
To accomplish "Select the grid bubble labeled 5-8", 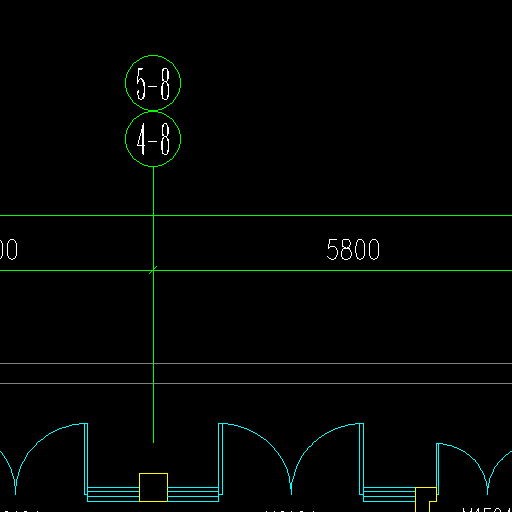I will tap(153, 83).
